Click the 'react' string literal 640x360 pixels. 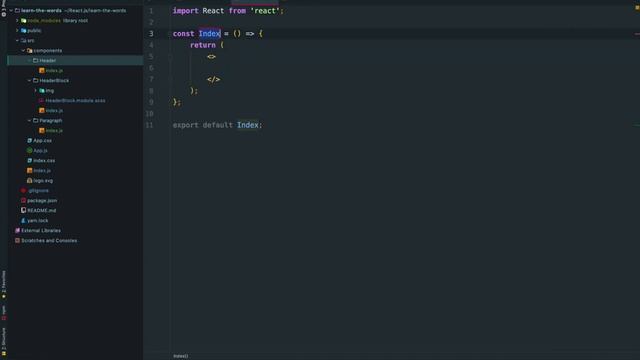pyautogui.click(x=265, y=11)
